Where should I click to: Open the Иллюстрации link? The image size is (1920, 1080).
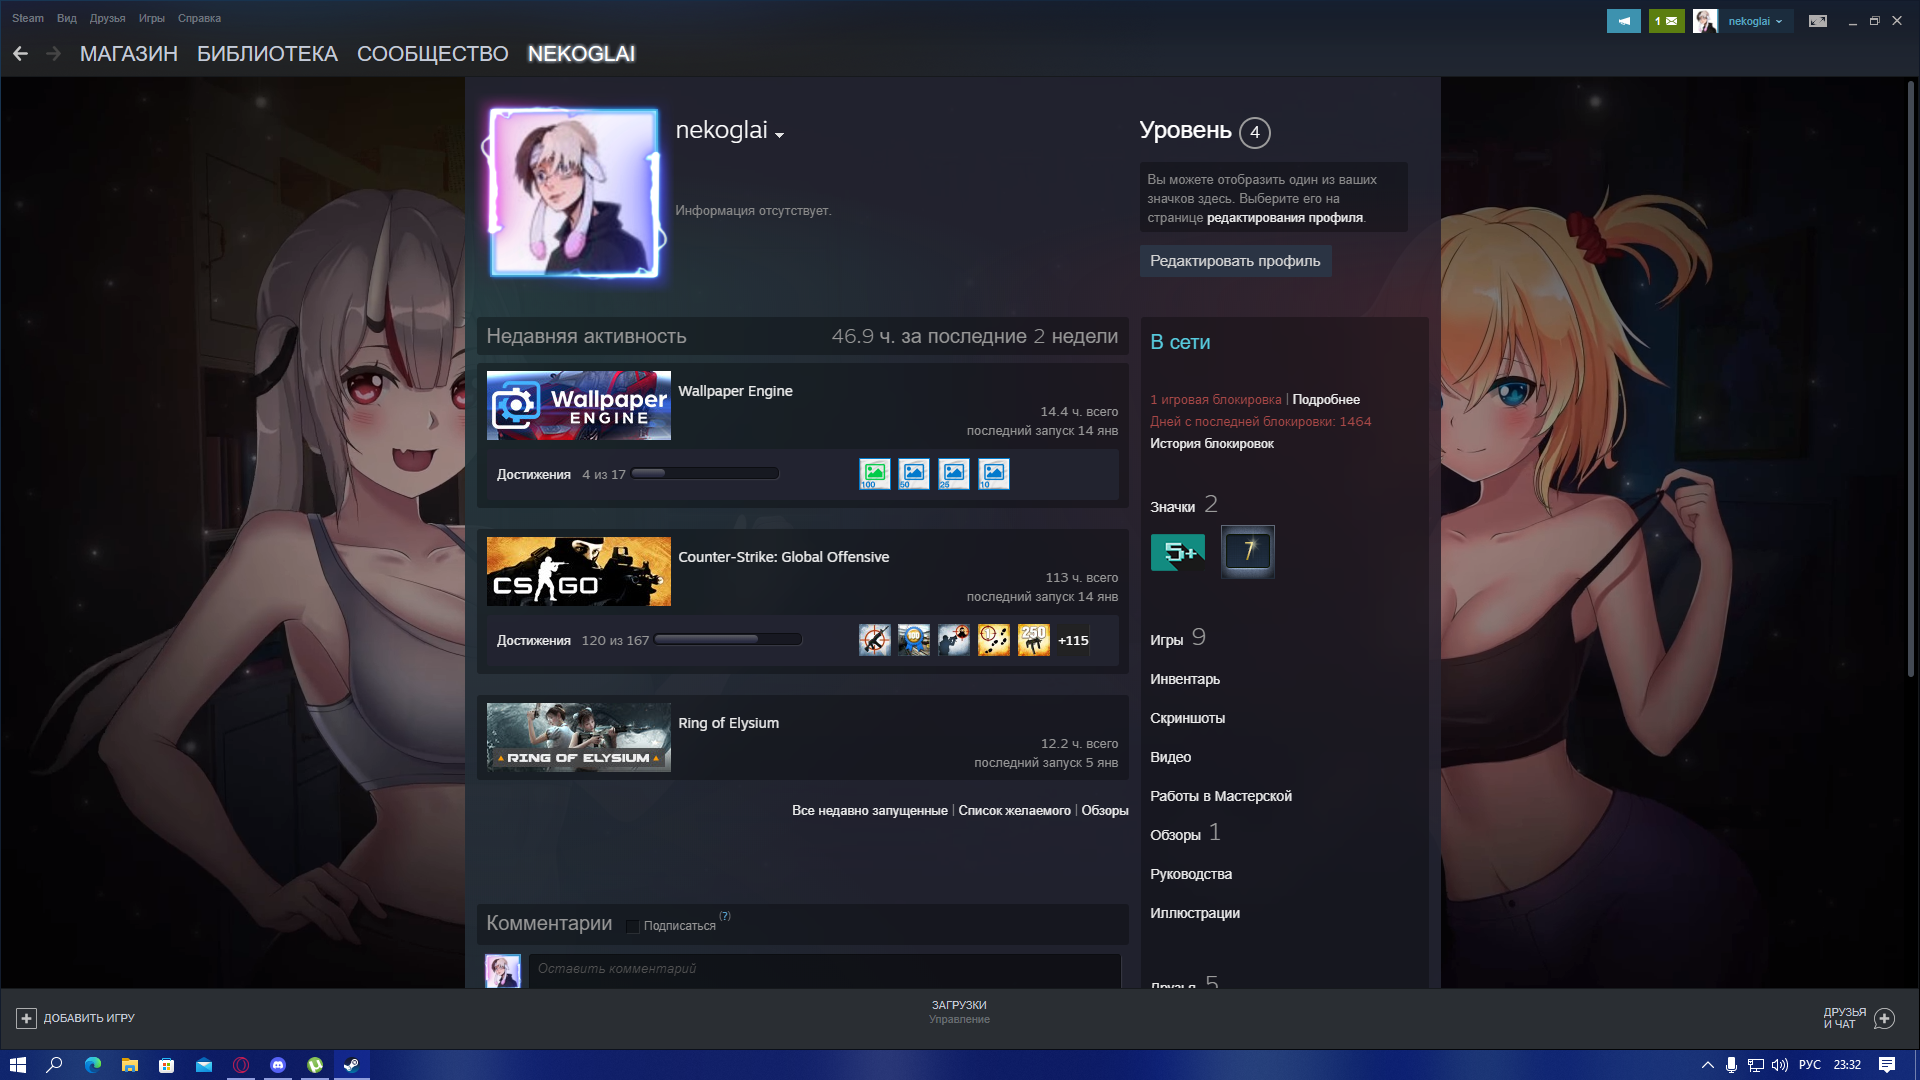[x=1194, y=913]
